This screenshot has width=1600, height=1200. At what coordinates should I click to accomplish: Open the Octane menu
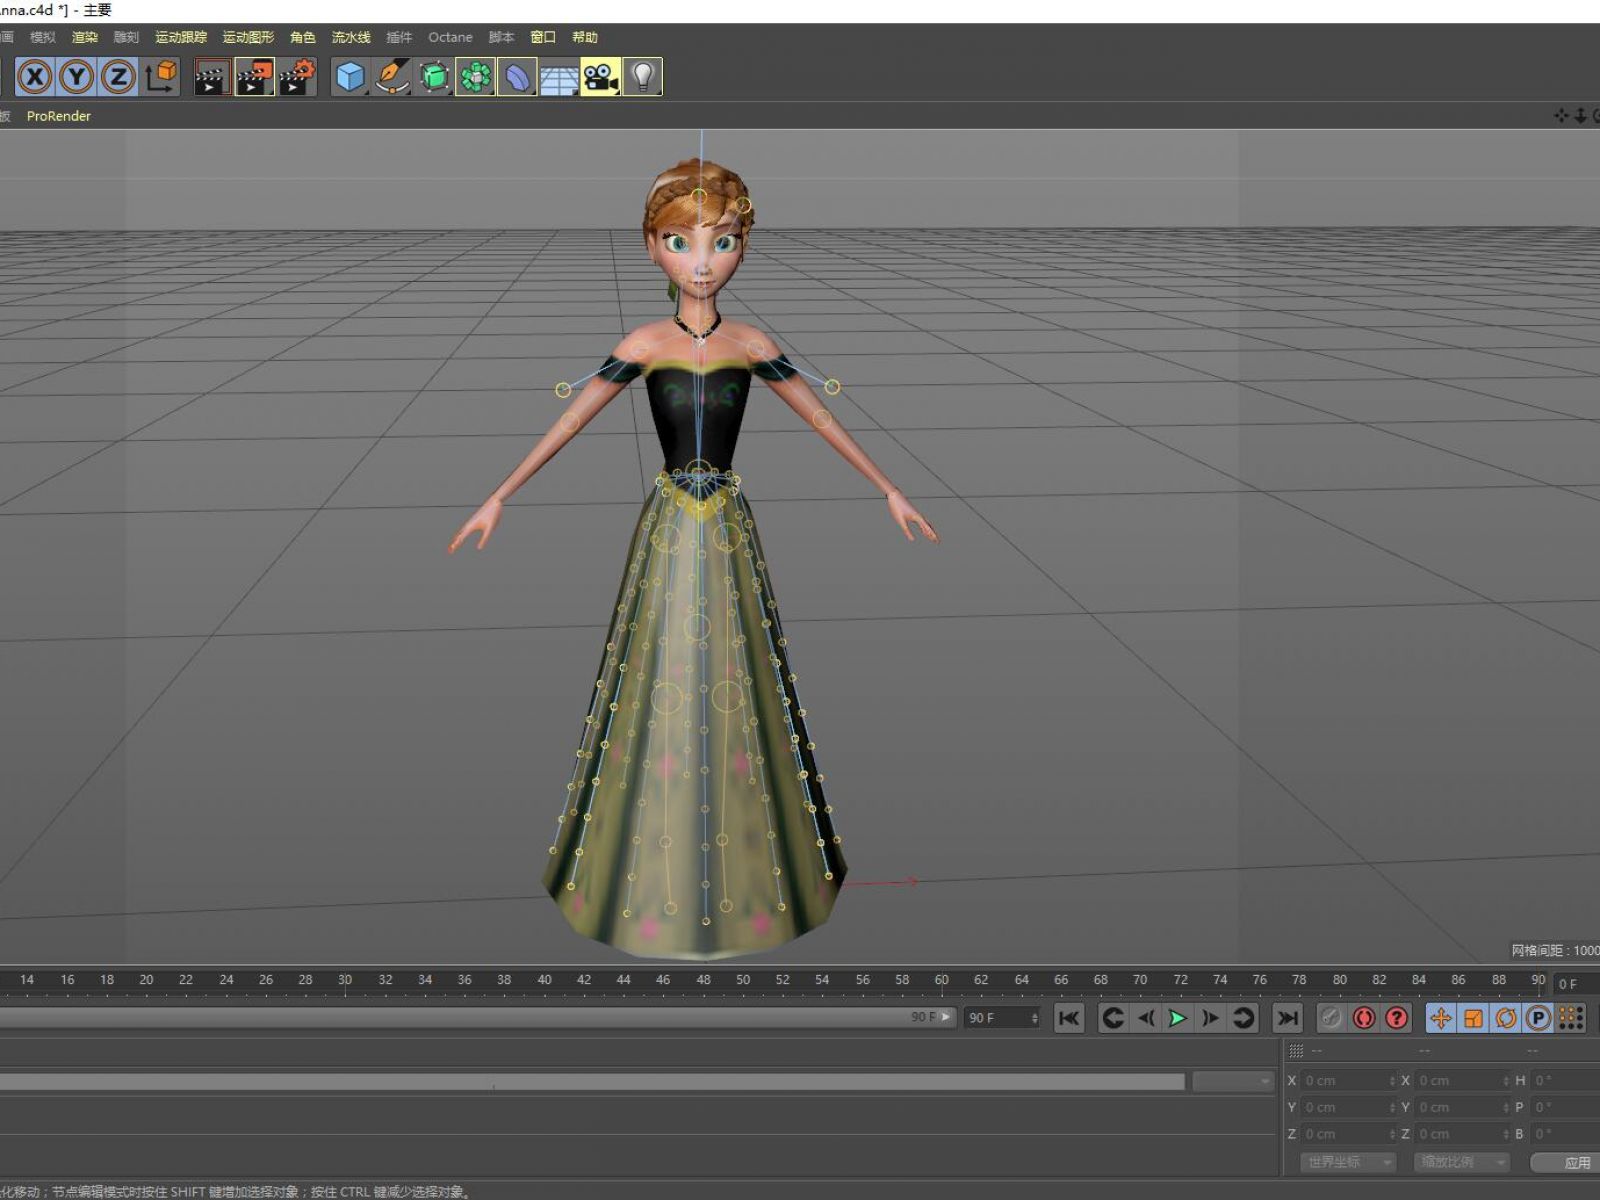450,37
